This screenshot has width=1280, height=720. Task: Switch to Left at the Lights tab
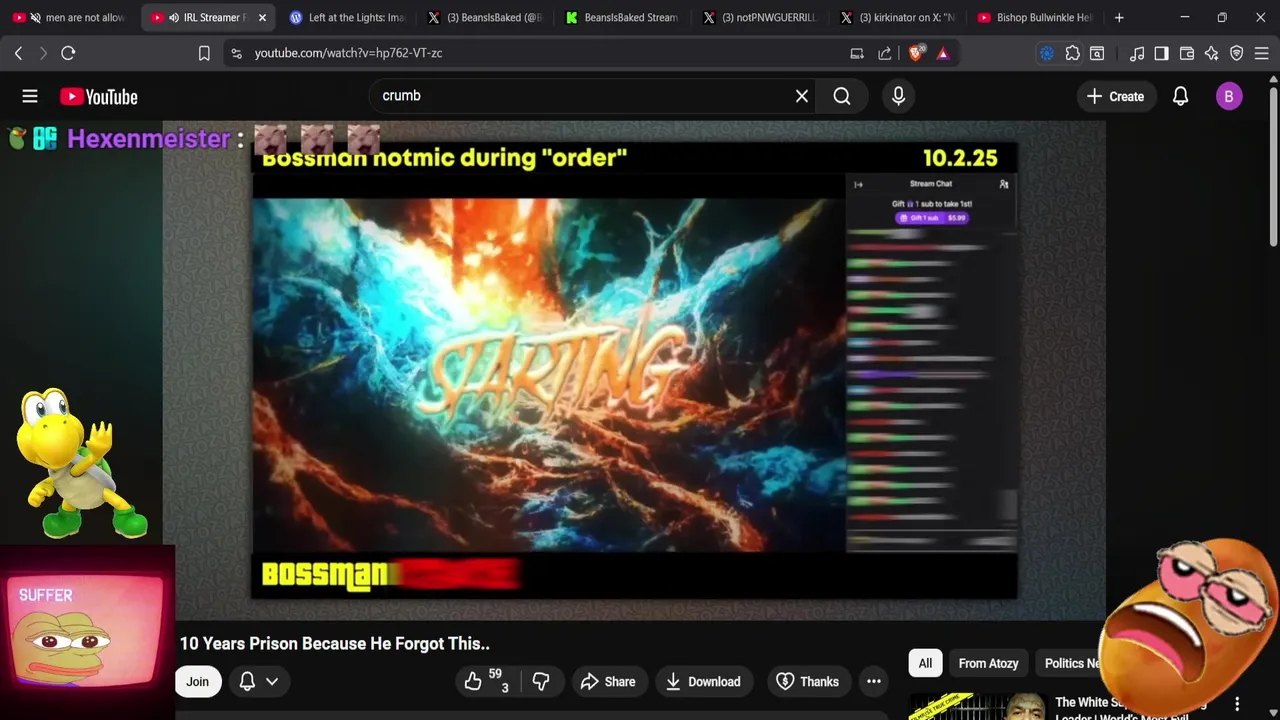point(346,17)
